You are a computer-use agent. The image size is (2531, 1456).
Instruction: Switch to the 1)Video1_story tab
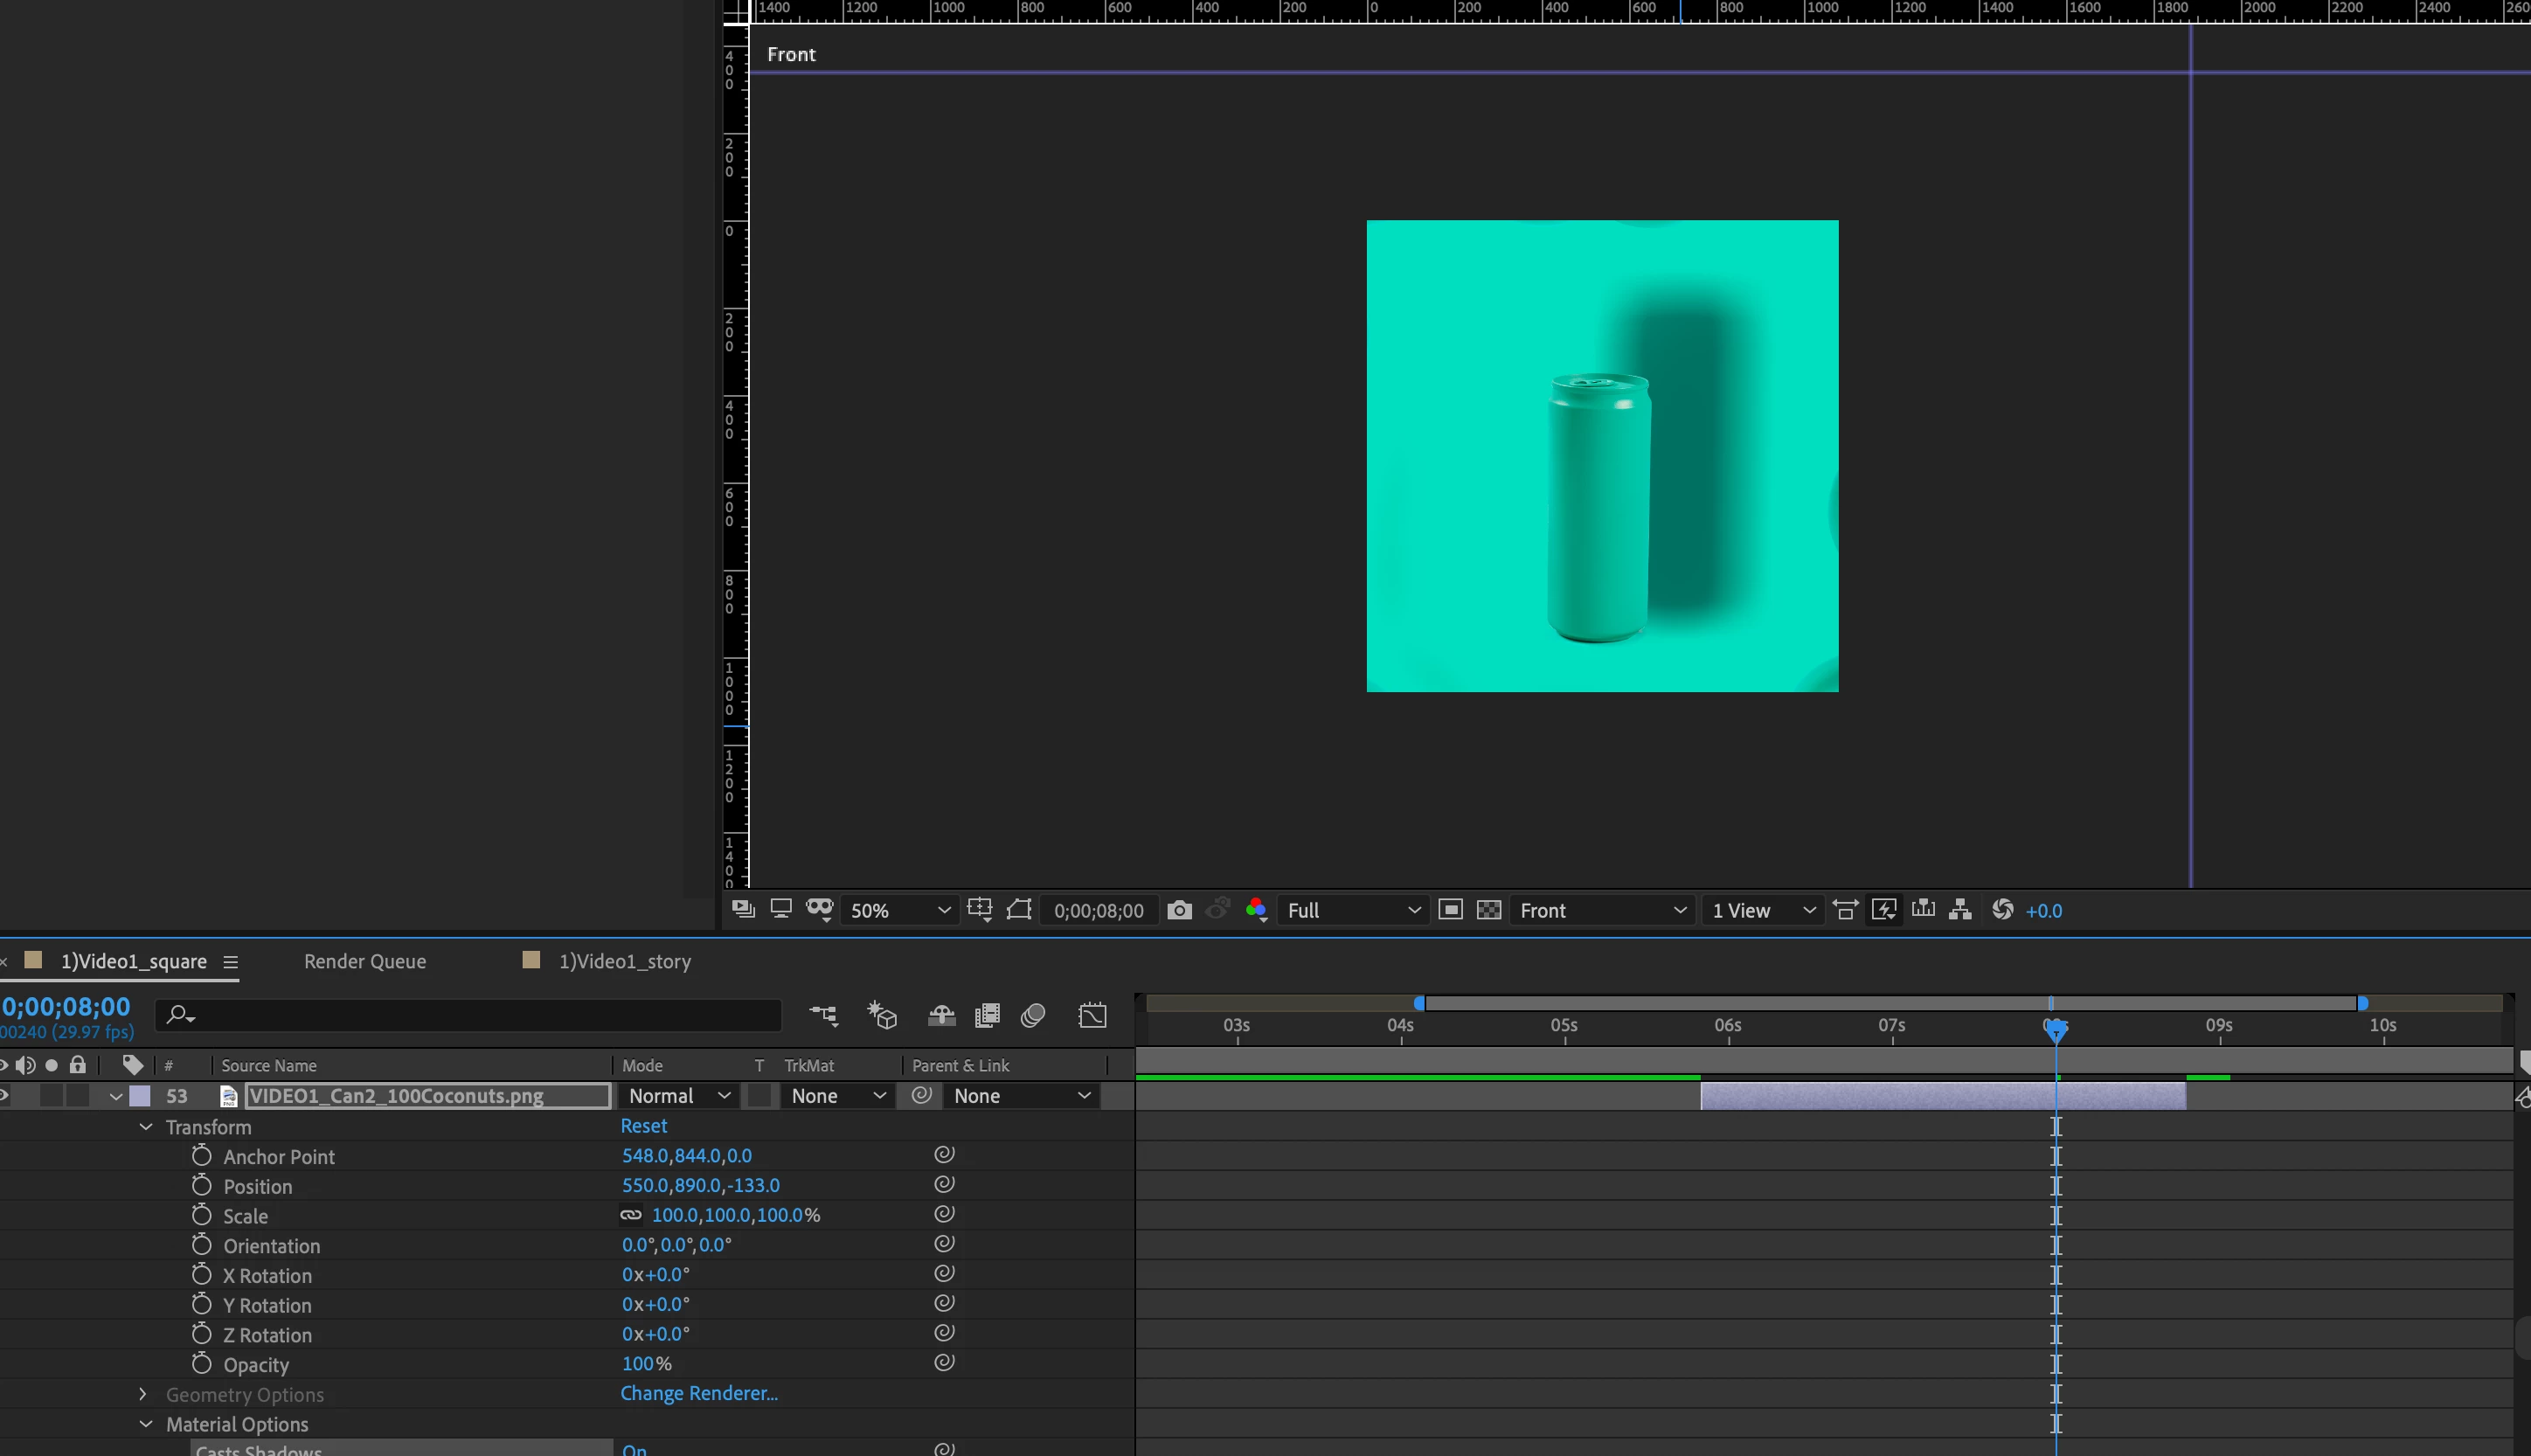[624, 961]
